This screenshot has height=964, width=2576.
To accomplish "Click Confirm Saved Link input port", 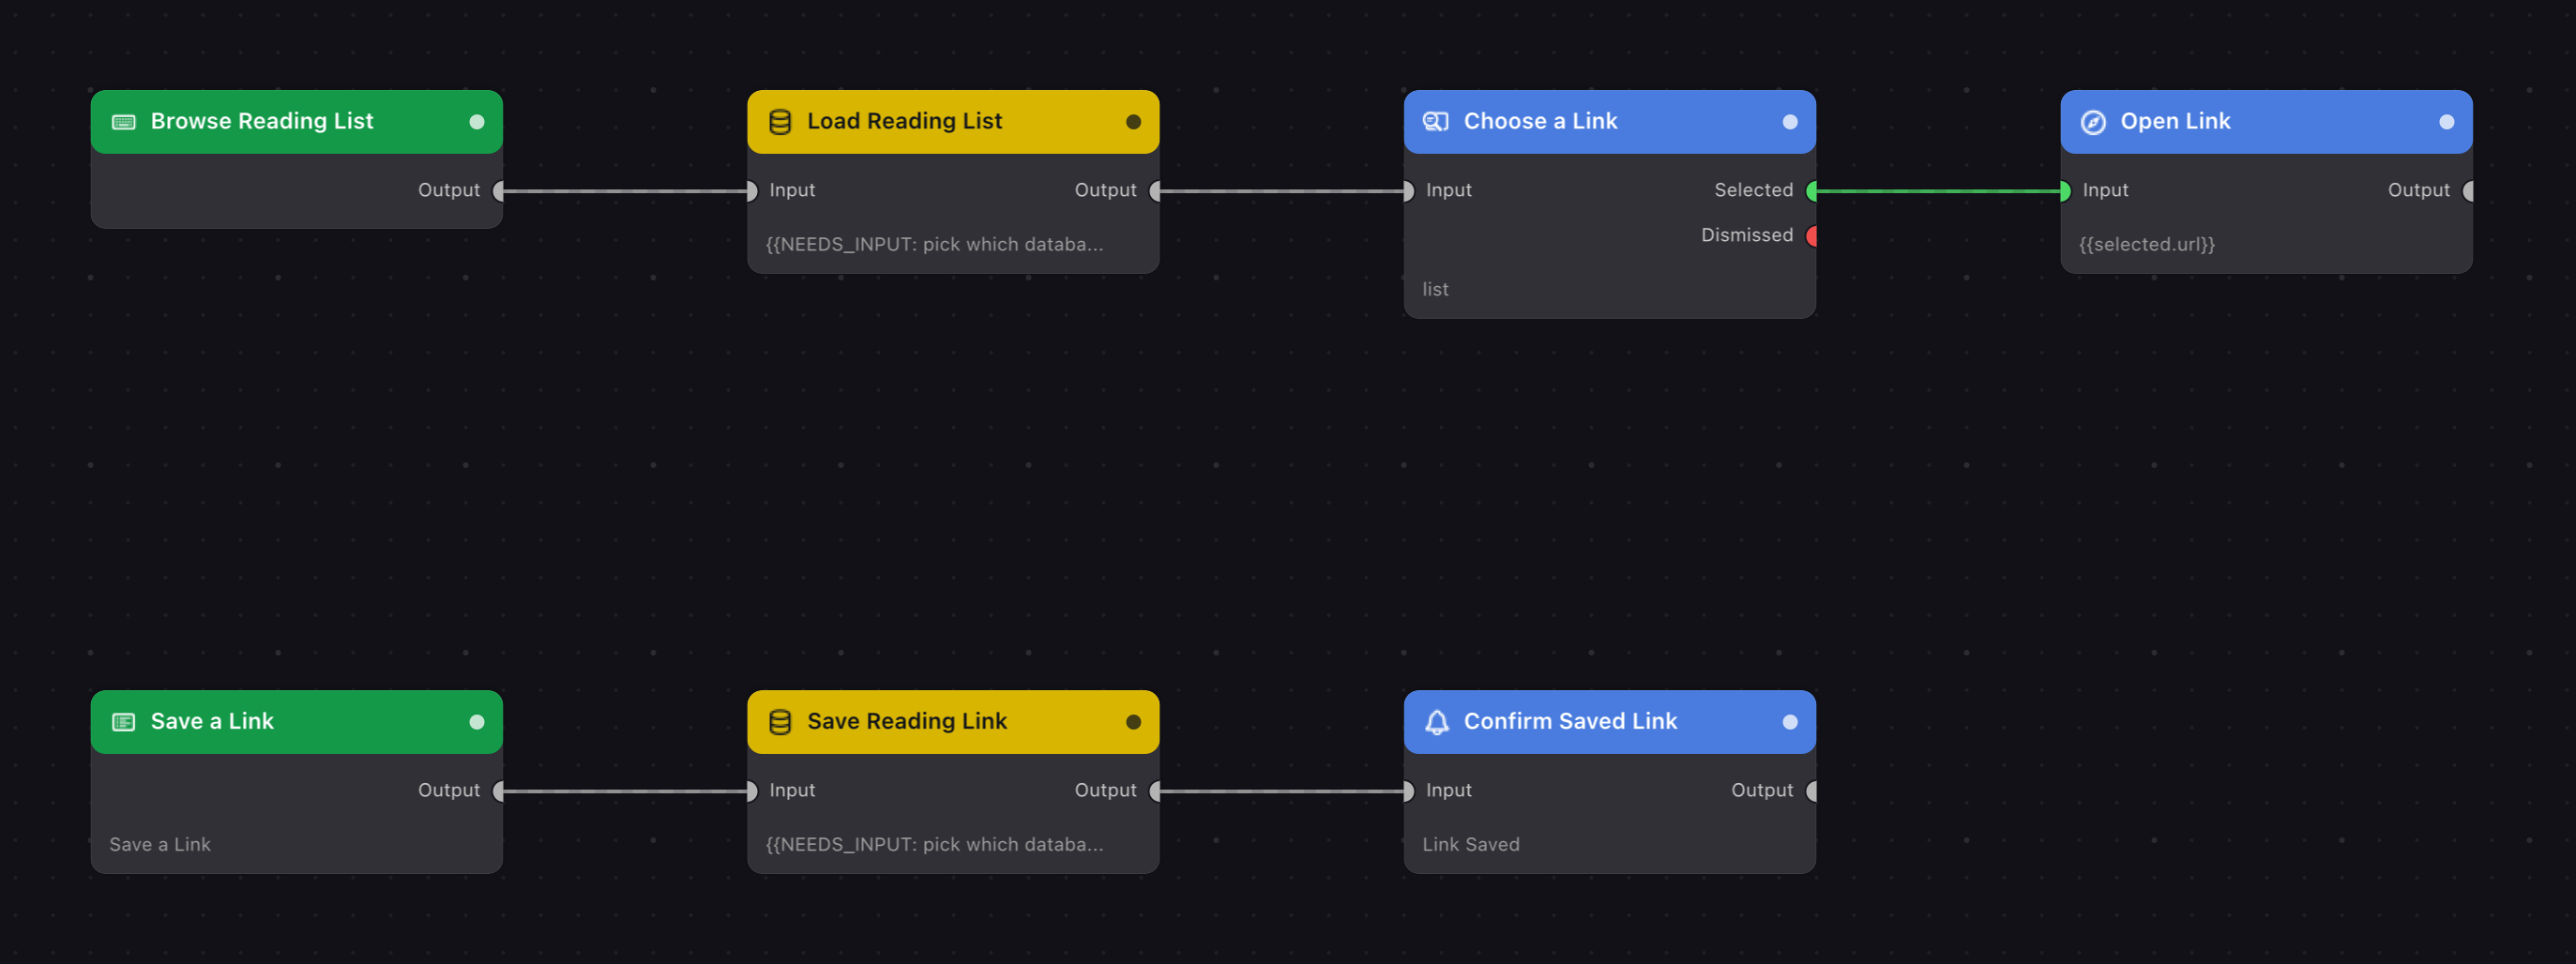I will click(1409, 791).
